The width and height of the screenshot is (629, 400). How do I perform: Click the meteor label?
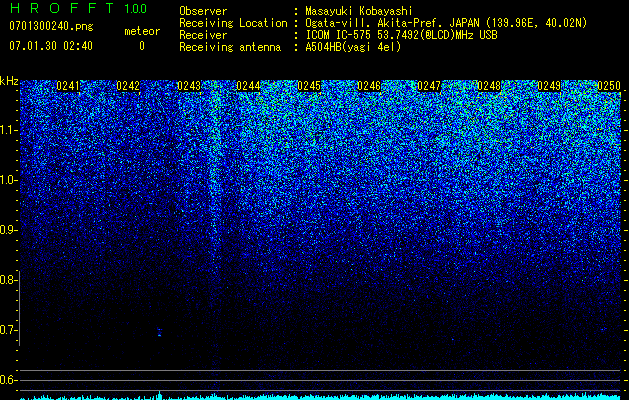point(142,31)
